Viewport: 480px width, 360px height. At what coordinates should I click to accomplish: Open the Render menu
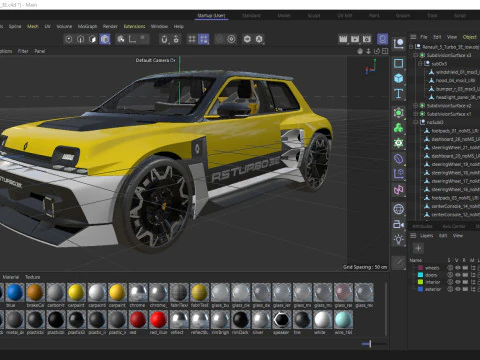tap(110, 26)
